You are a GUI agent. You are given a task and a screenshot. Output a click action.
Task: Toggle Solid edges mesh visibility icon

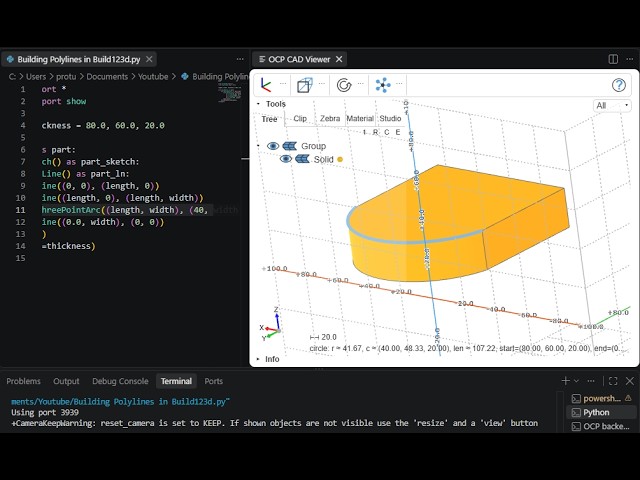[302, 159]
